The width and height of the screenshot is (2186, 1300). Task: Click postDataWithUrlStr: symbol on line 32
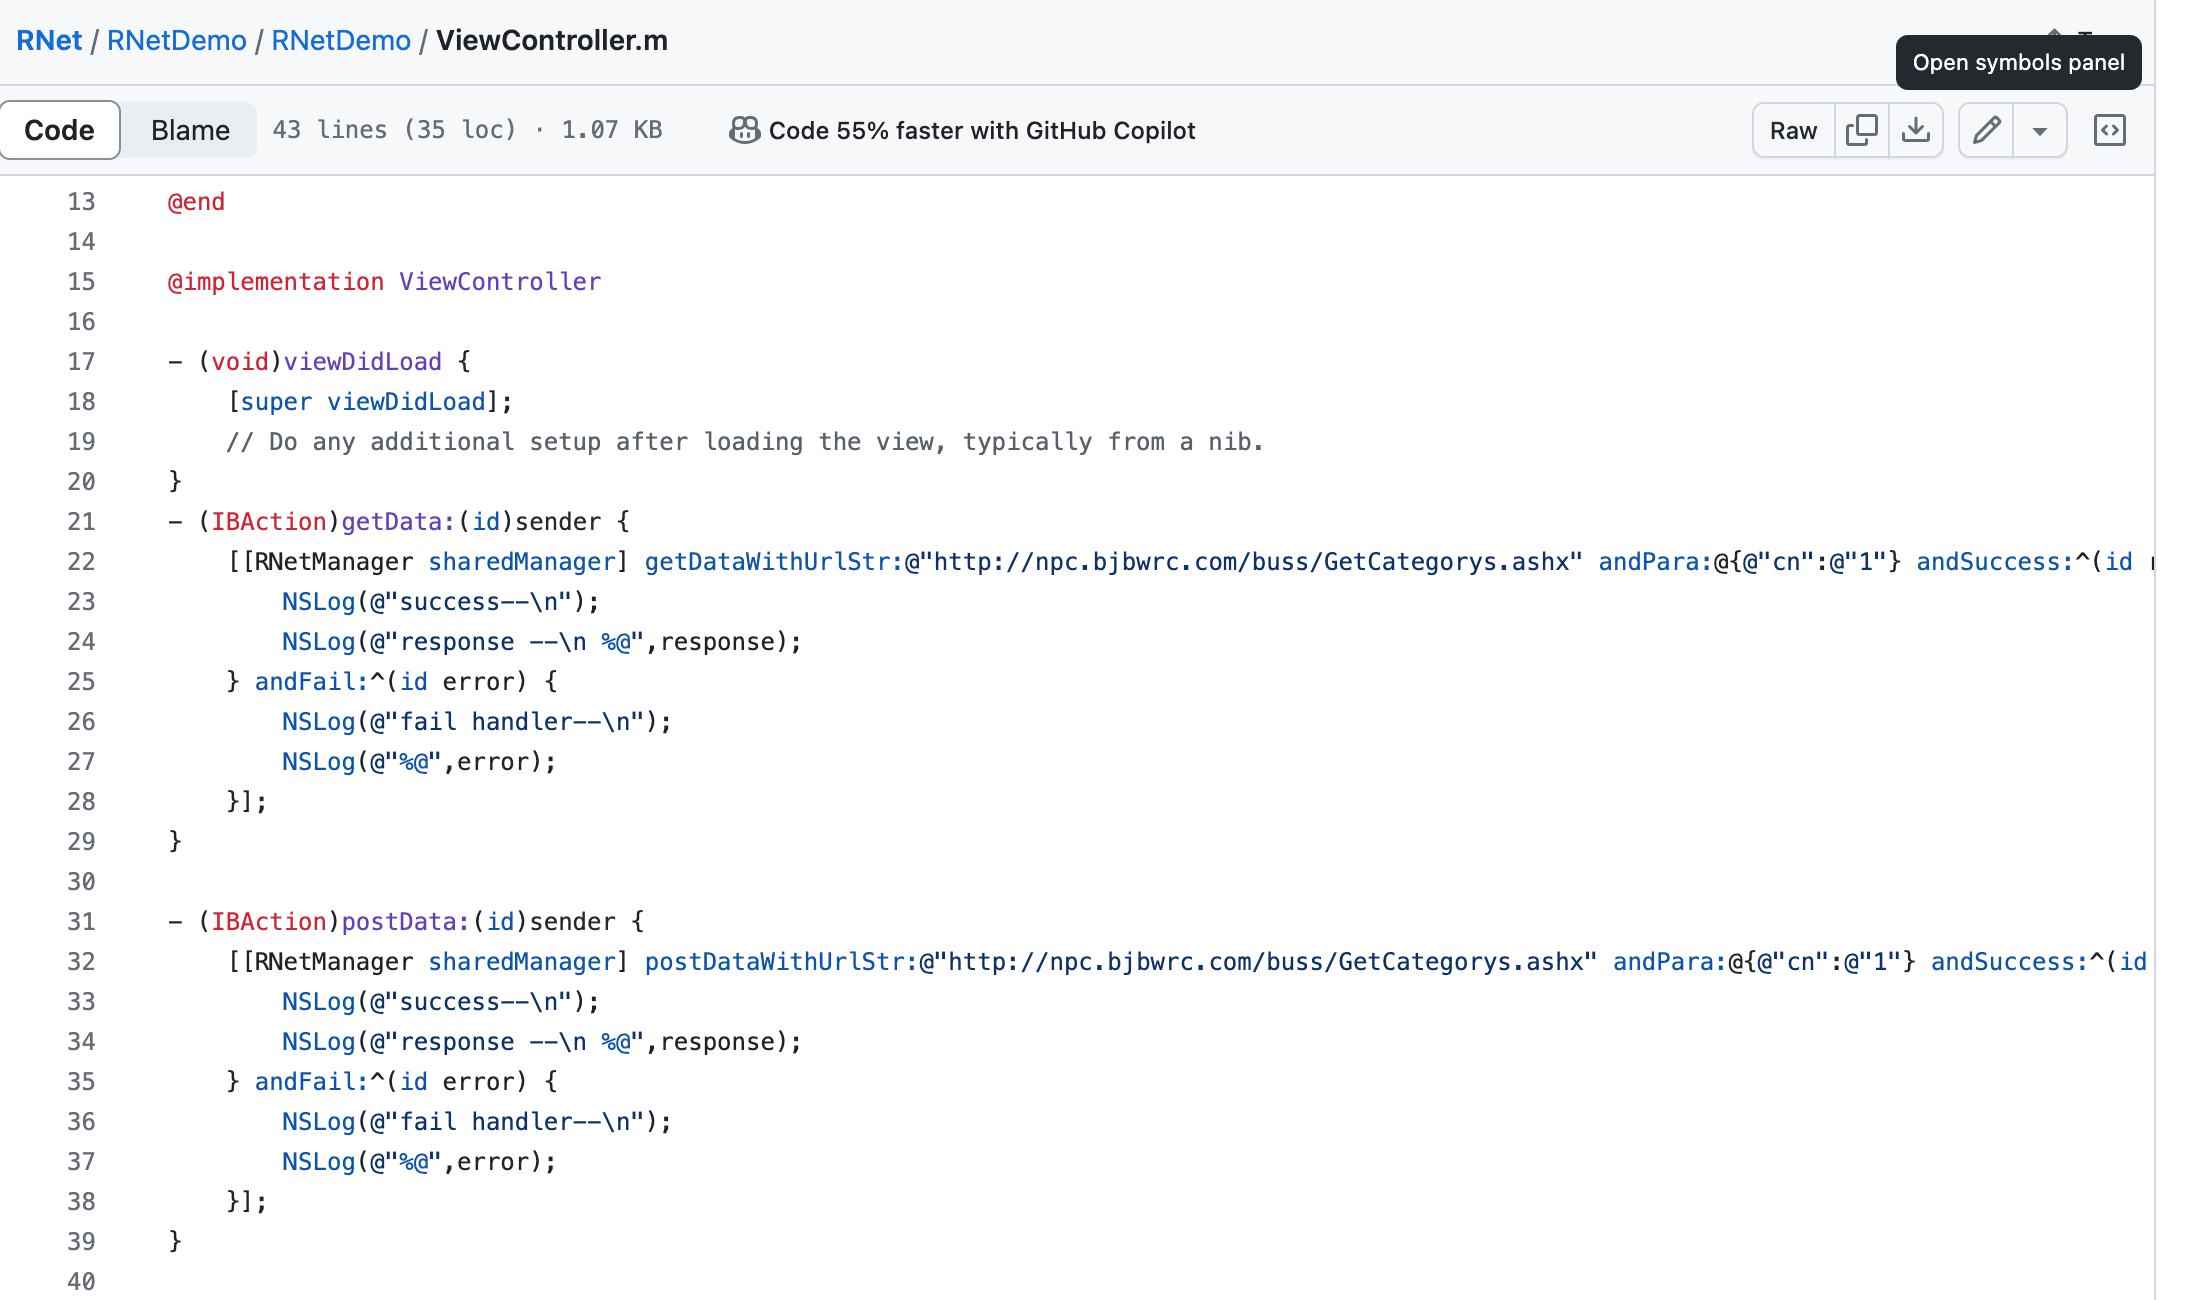point(781,962)
